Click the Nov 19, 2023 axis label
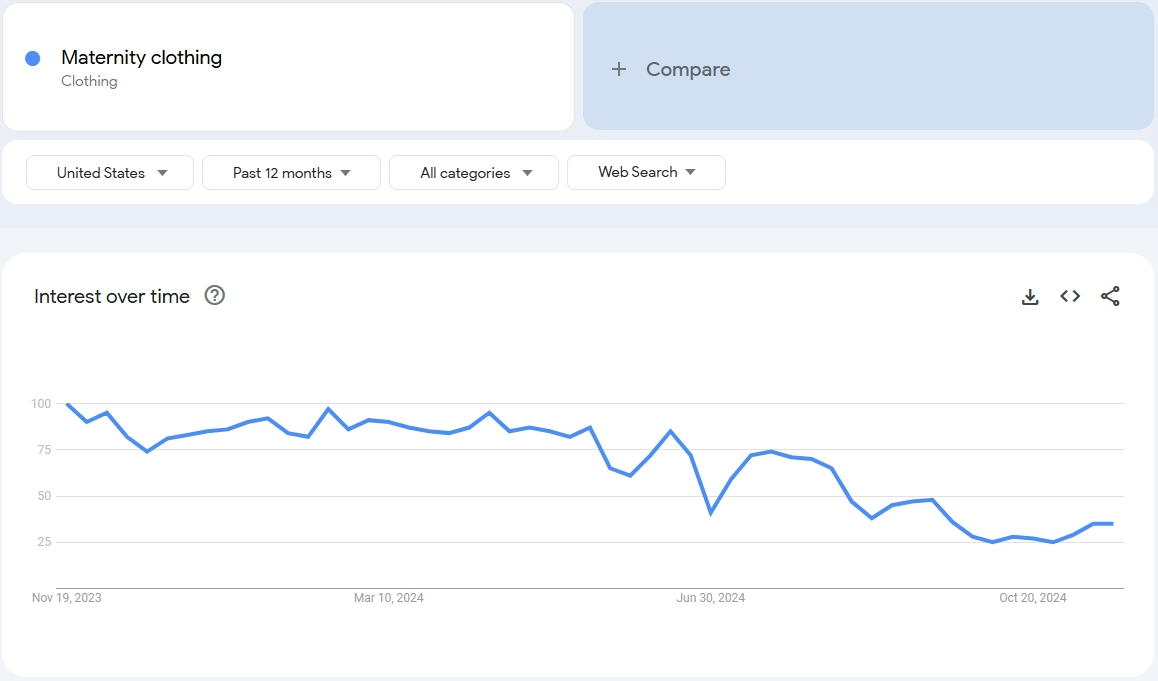This screenshot has height=681, width=1158. [x=67, y=598]
